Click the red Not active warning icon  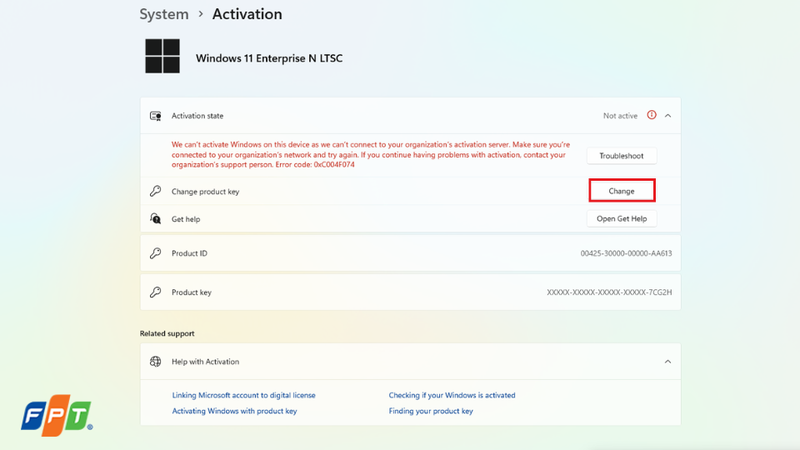click(652, 115)
